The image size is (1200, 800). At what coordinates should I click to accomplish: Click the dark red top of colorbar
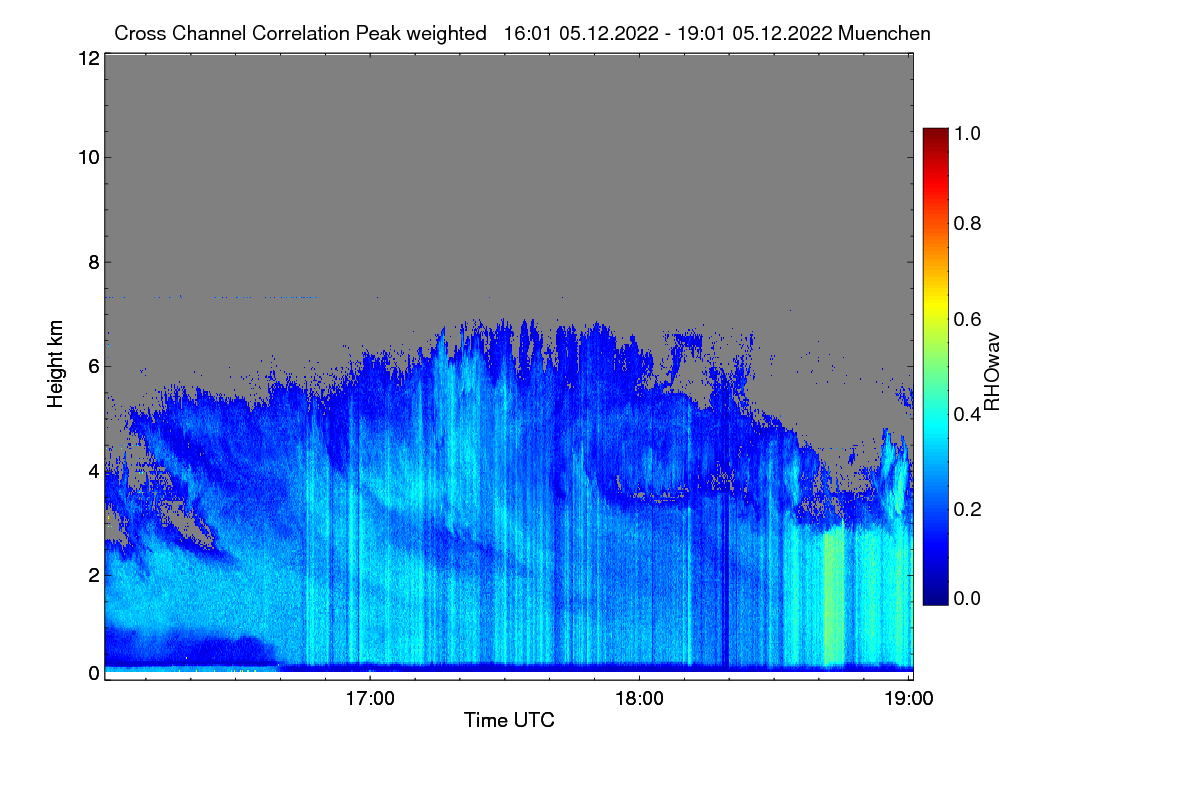[x=935, y=135]
